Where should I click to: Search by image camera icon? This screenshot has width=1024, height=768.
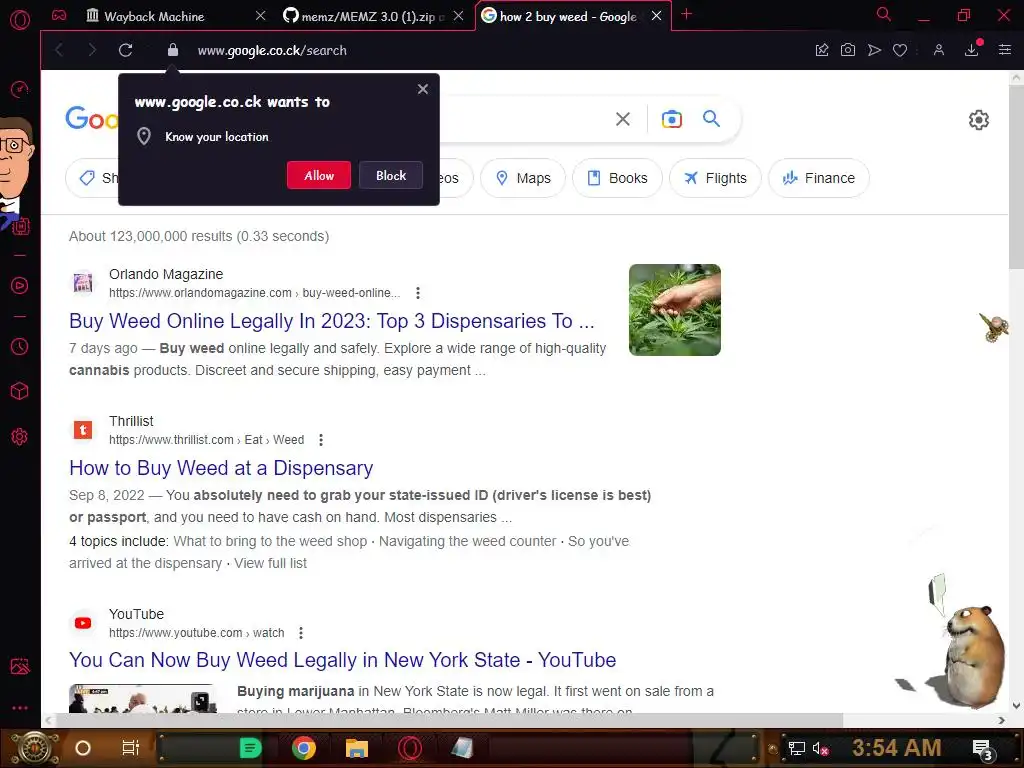671,119
